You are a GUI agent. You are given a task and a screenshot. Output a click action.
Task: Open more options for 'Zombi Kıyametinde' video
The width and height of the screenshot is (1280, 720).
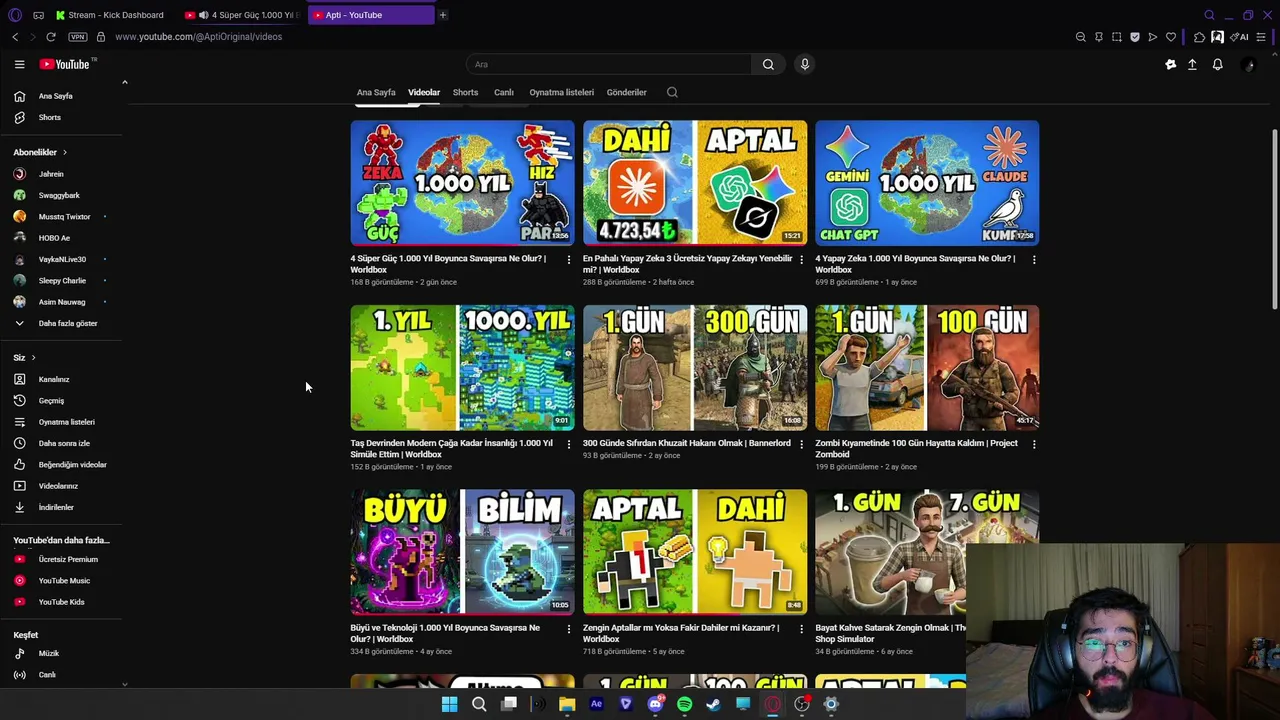click(x=1033, y=444)
